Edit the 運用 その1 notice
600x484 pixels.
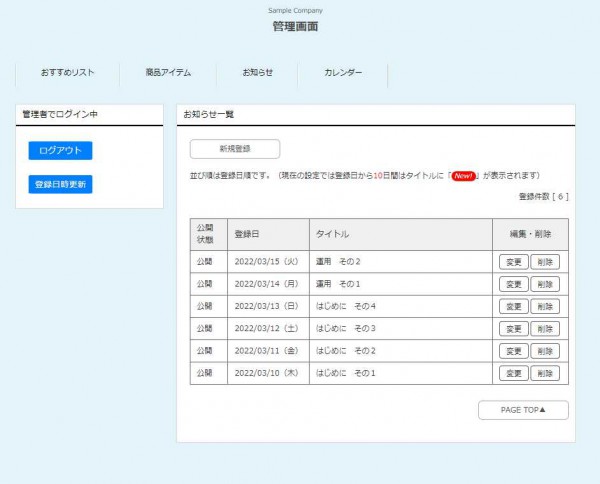[513, 284]
